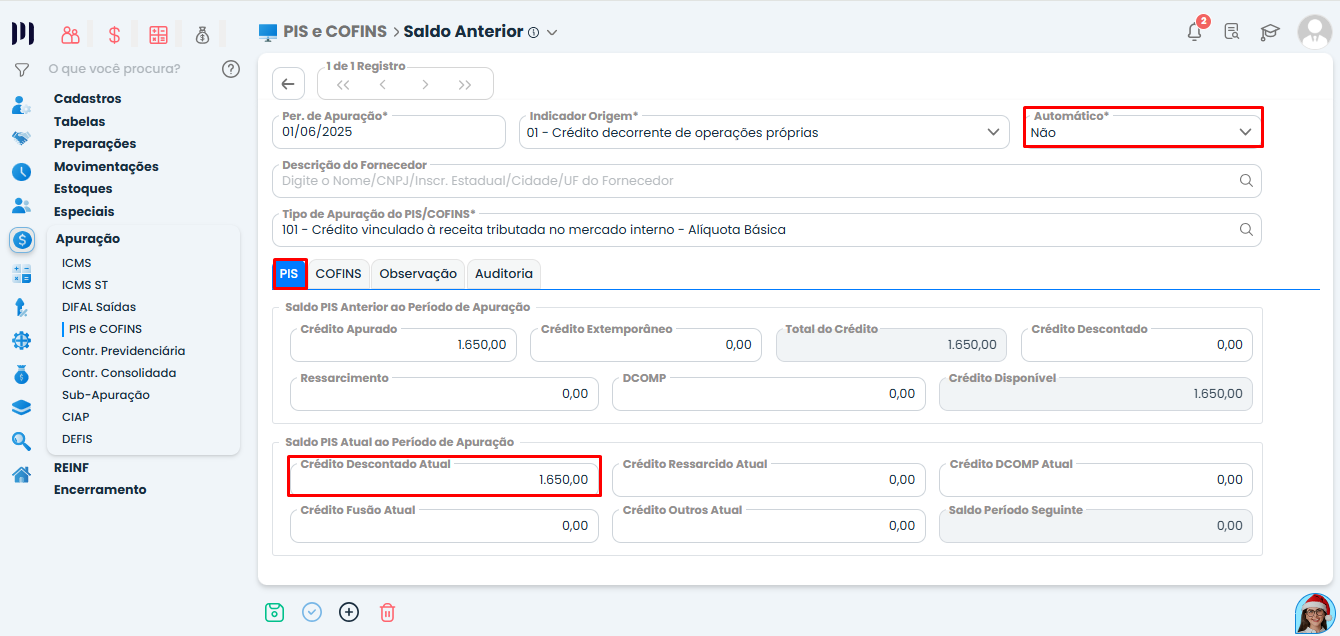Click the Crédito Descontado Atual field

pyautogui.click(x=445, y=480)
